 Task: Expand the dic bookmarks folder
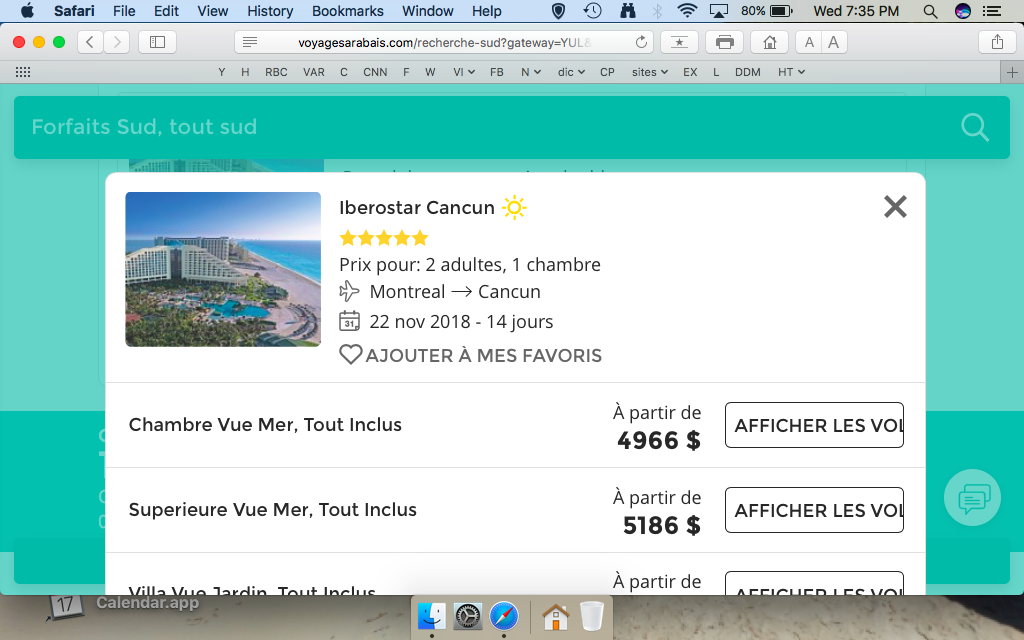pyautogui.click(x=571, y=72)
